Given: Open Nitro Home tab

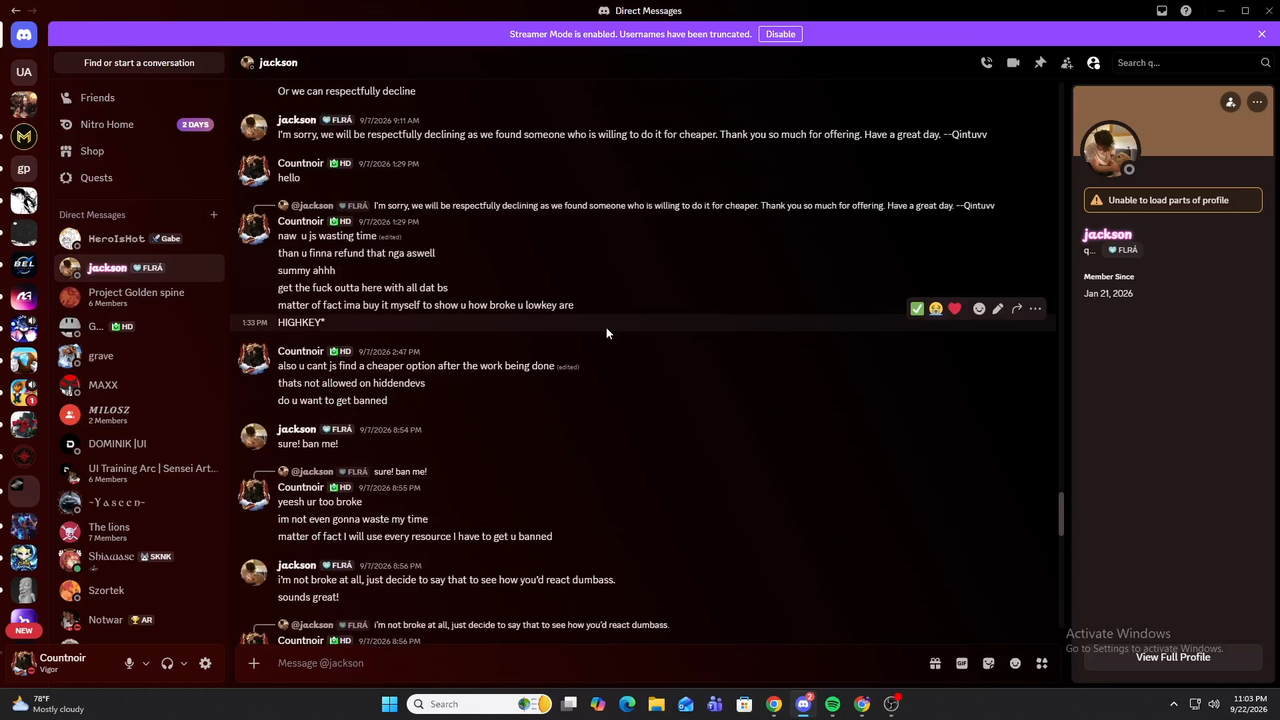Looking at the screenshot, I should click(139, 125).
